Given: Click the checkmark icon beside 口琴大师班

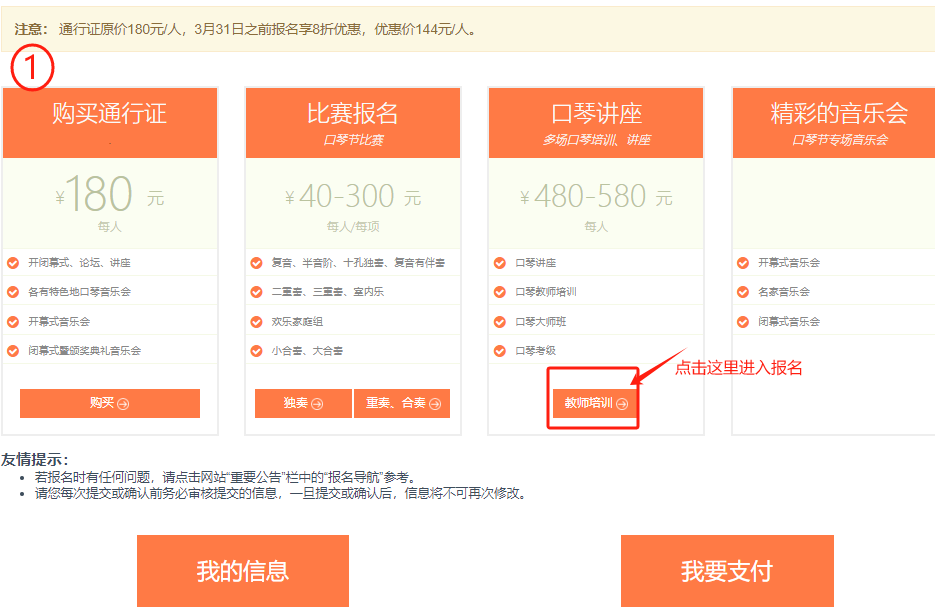Looking at the screenshot, I should 500,322.
